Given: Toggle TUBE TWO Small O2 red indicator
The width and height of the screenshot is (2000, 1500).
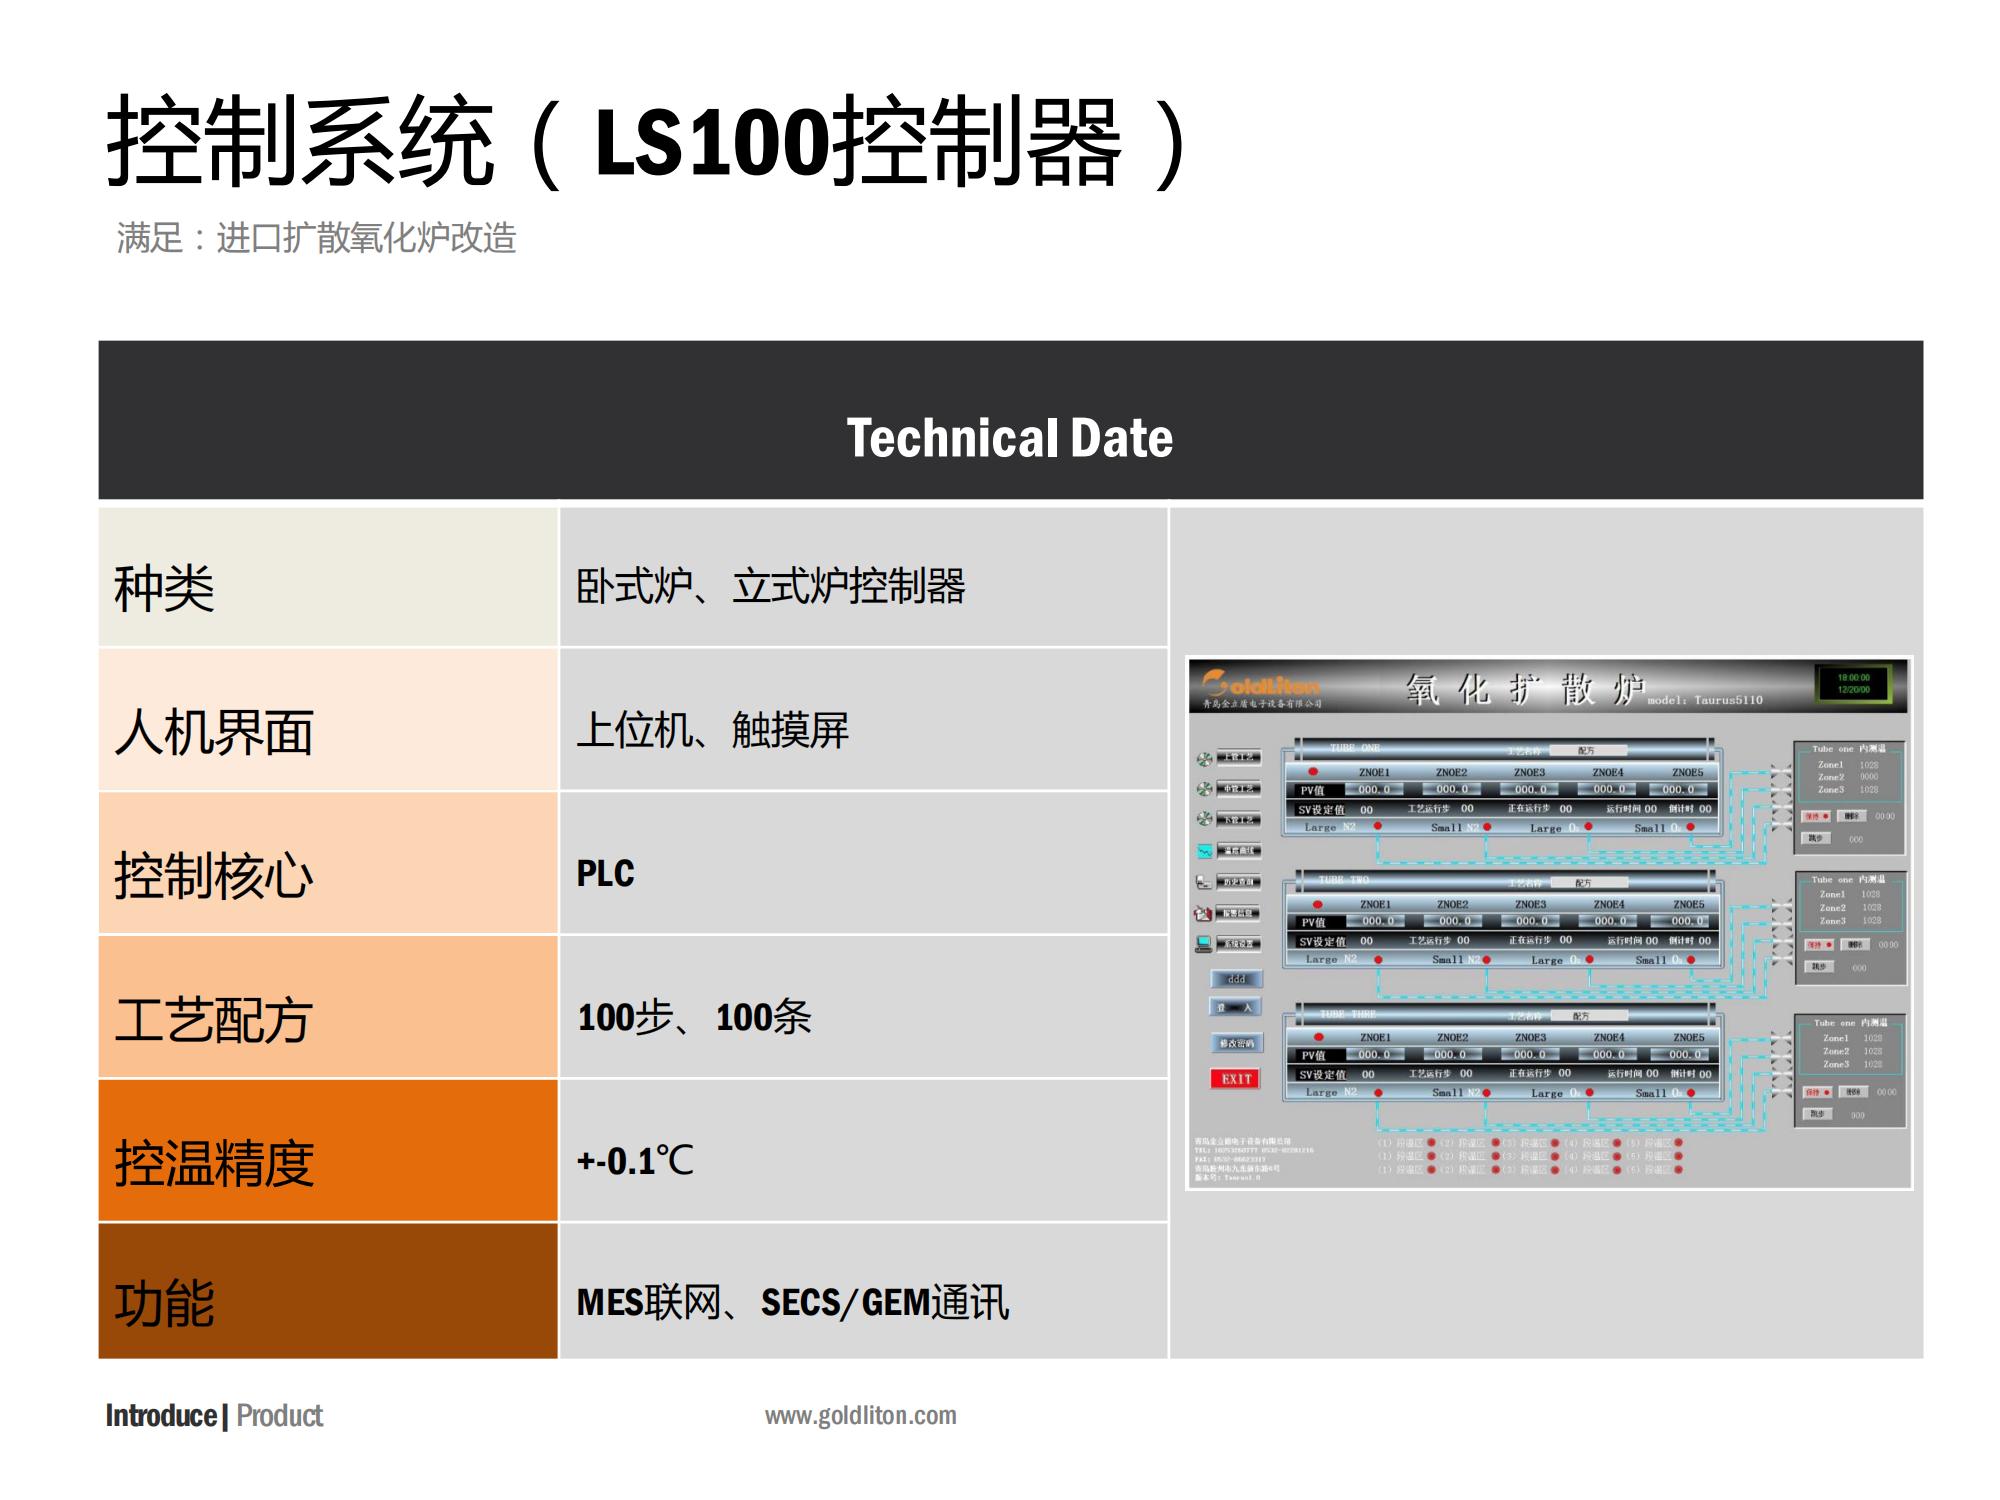Looking at the screenshot, I should click(x=1691, y=959).
